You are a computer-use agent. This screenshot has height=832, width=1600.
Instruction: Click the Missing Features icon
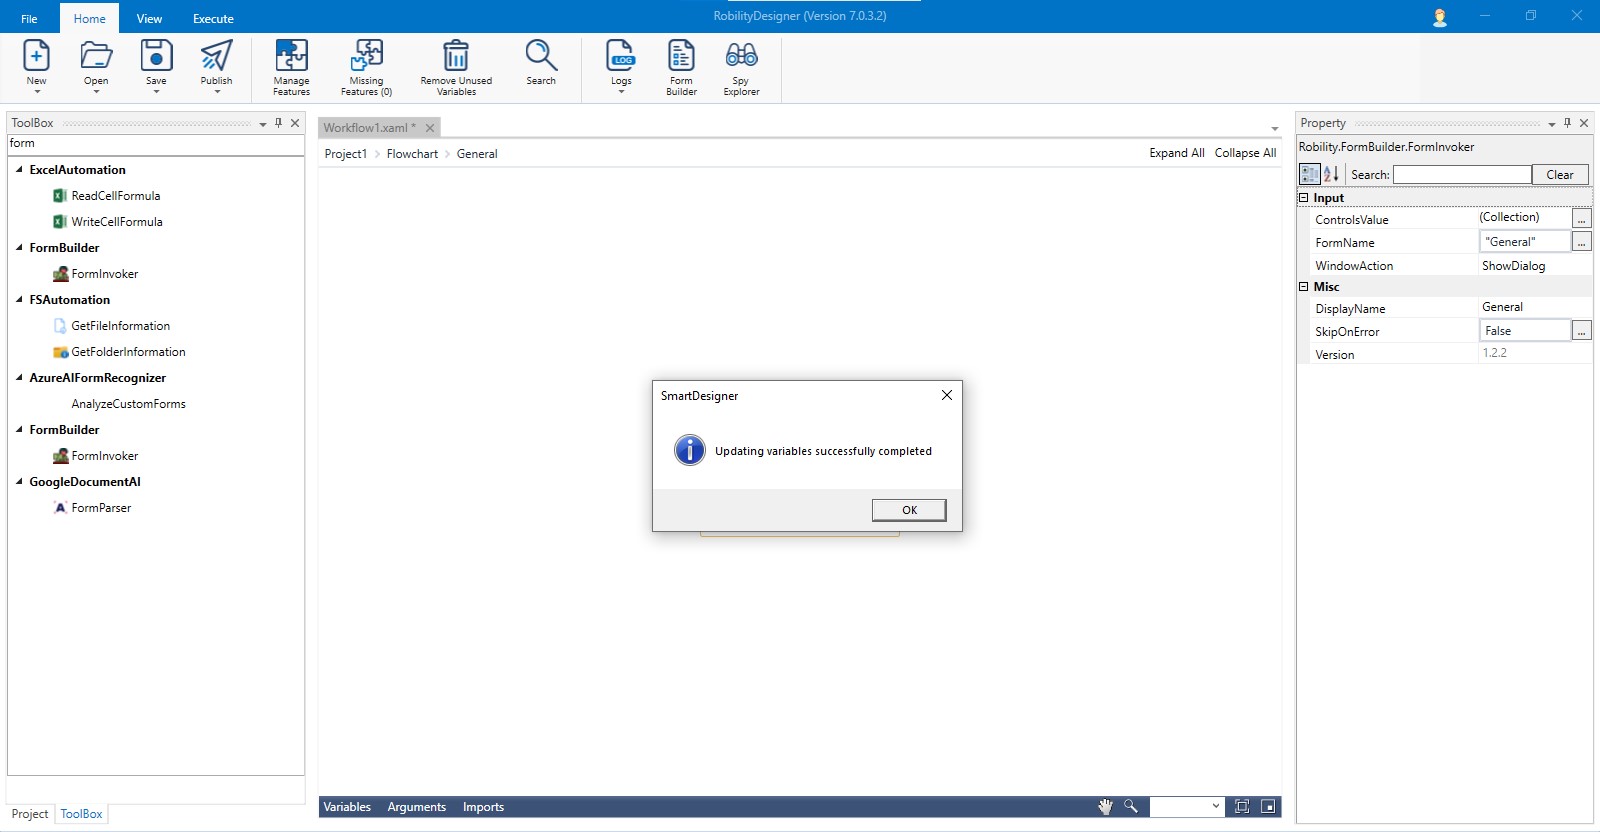pyautogui.click(x=366, y=67)
